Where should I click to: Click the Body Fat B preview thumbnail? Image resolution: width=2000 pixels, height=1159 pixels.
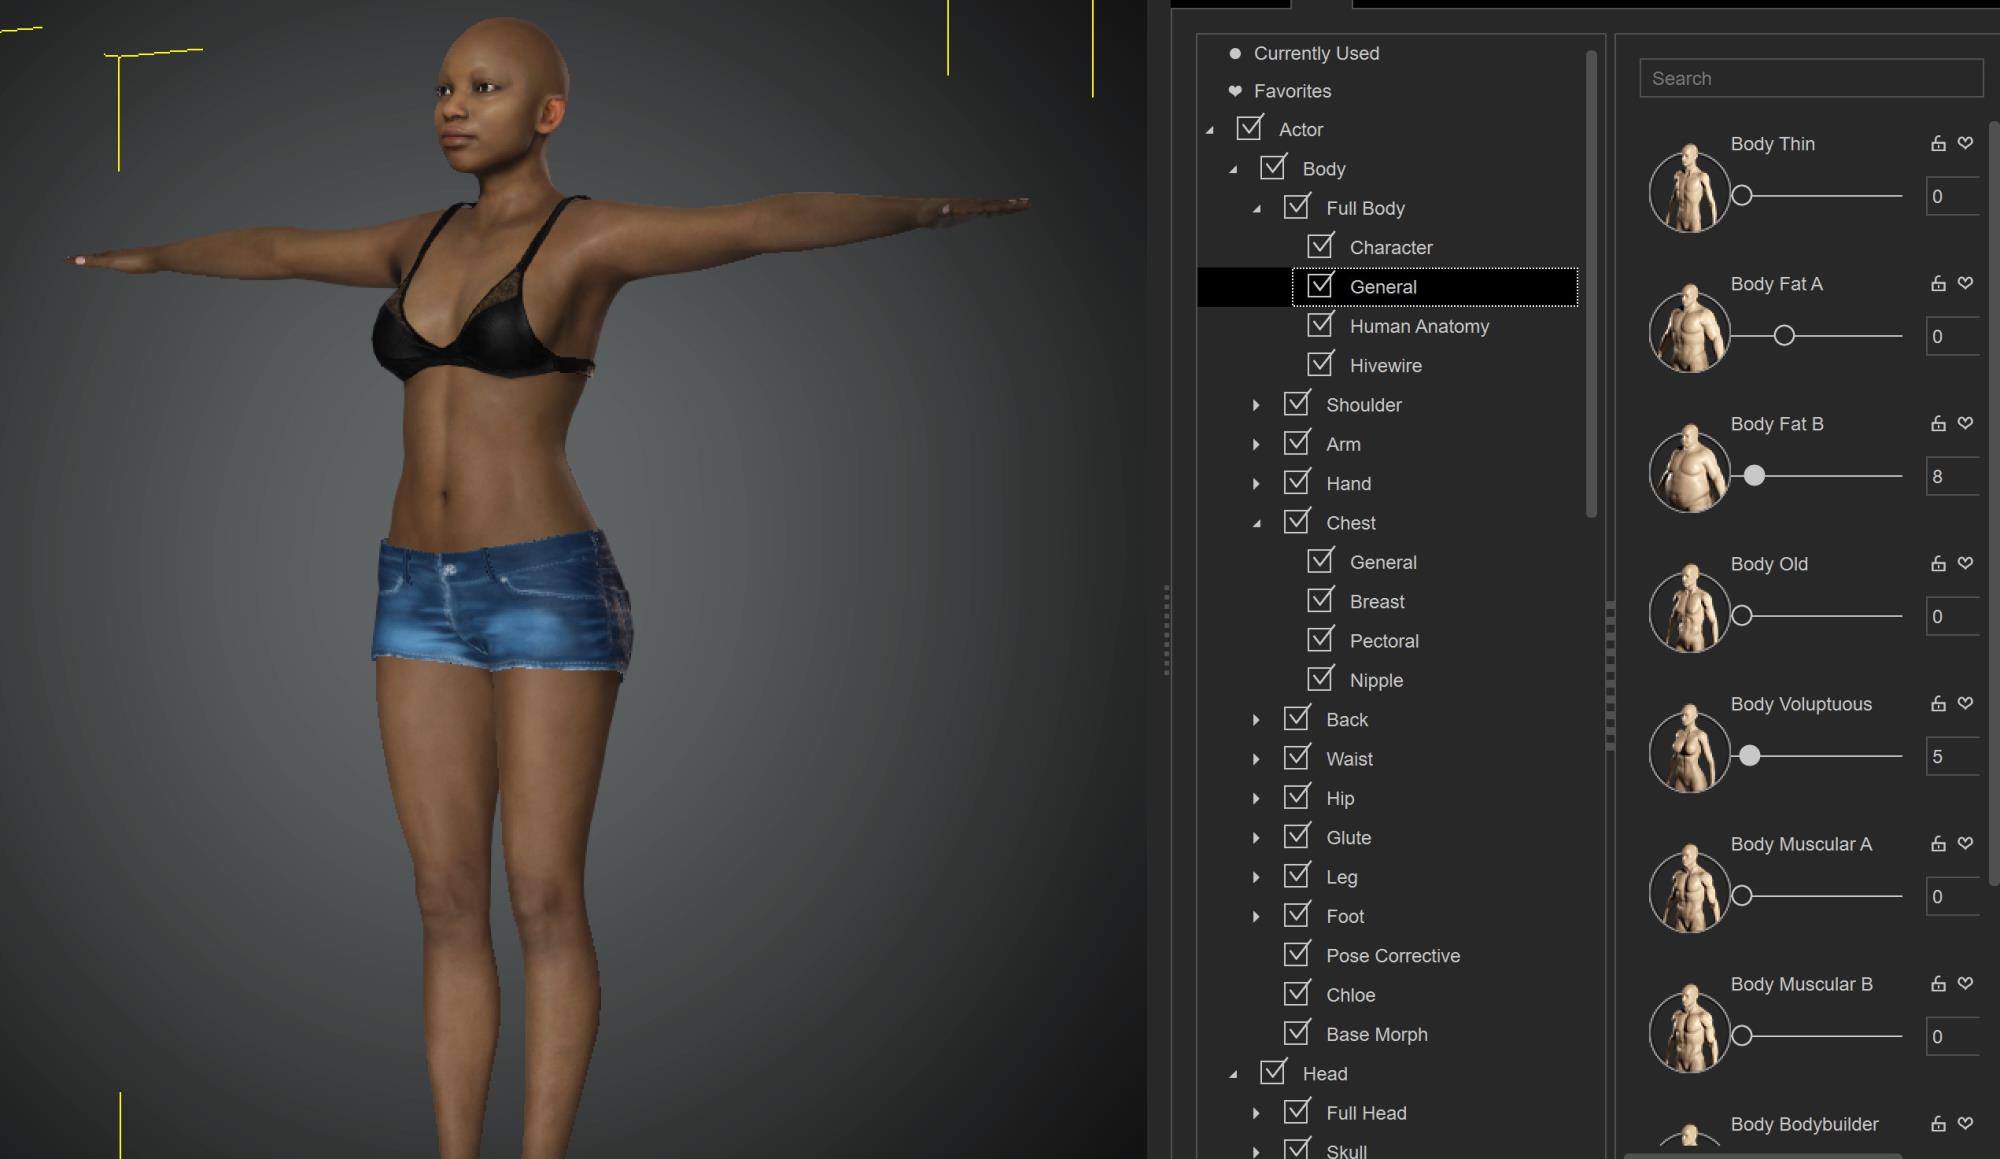(1689, 470)
